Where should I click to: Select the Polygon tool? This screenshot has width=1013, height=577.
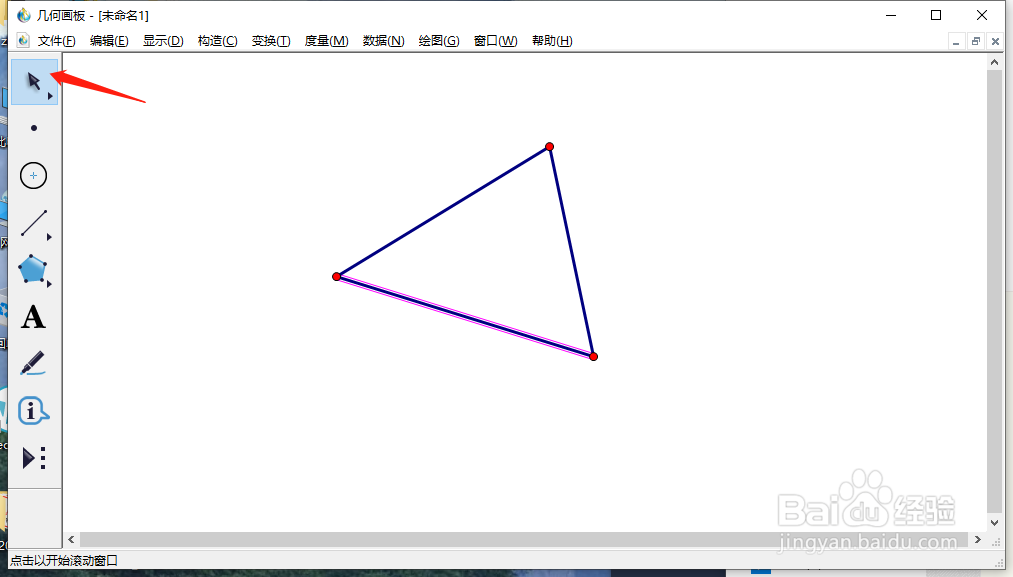[33, 269]
